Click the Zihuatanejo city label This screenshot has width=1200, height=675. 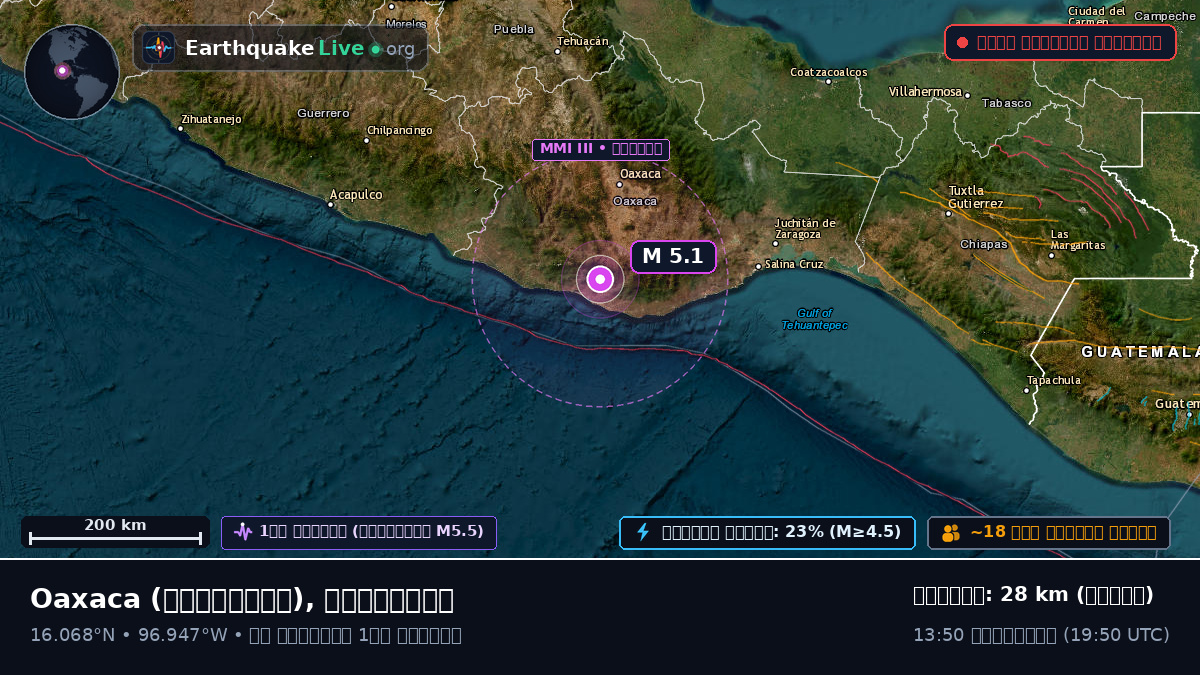(211, 119)
